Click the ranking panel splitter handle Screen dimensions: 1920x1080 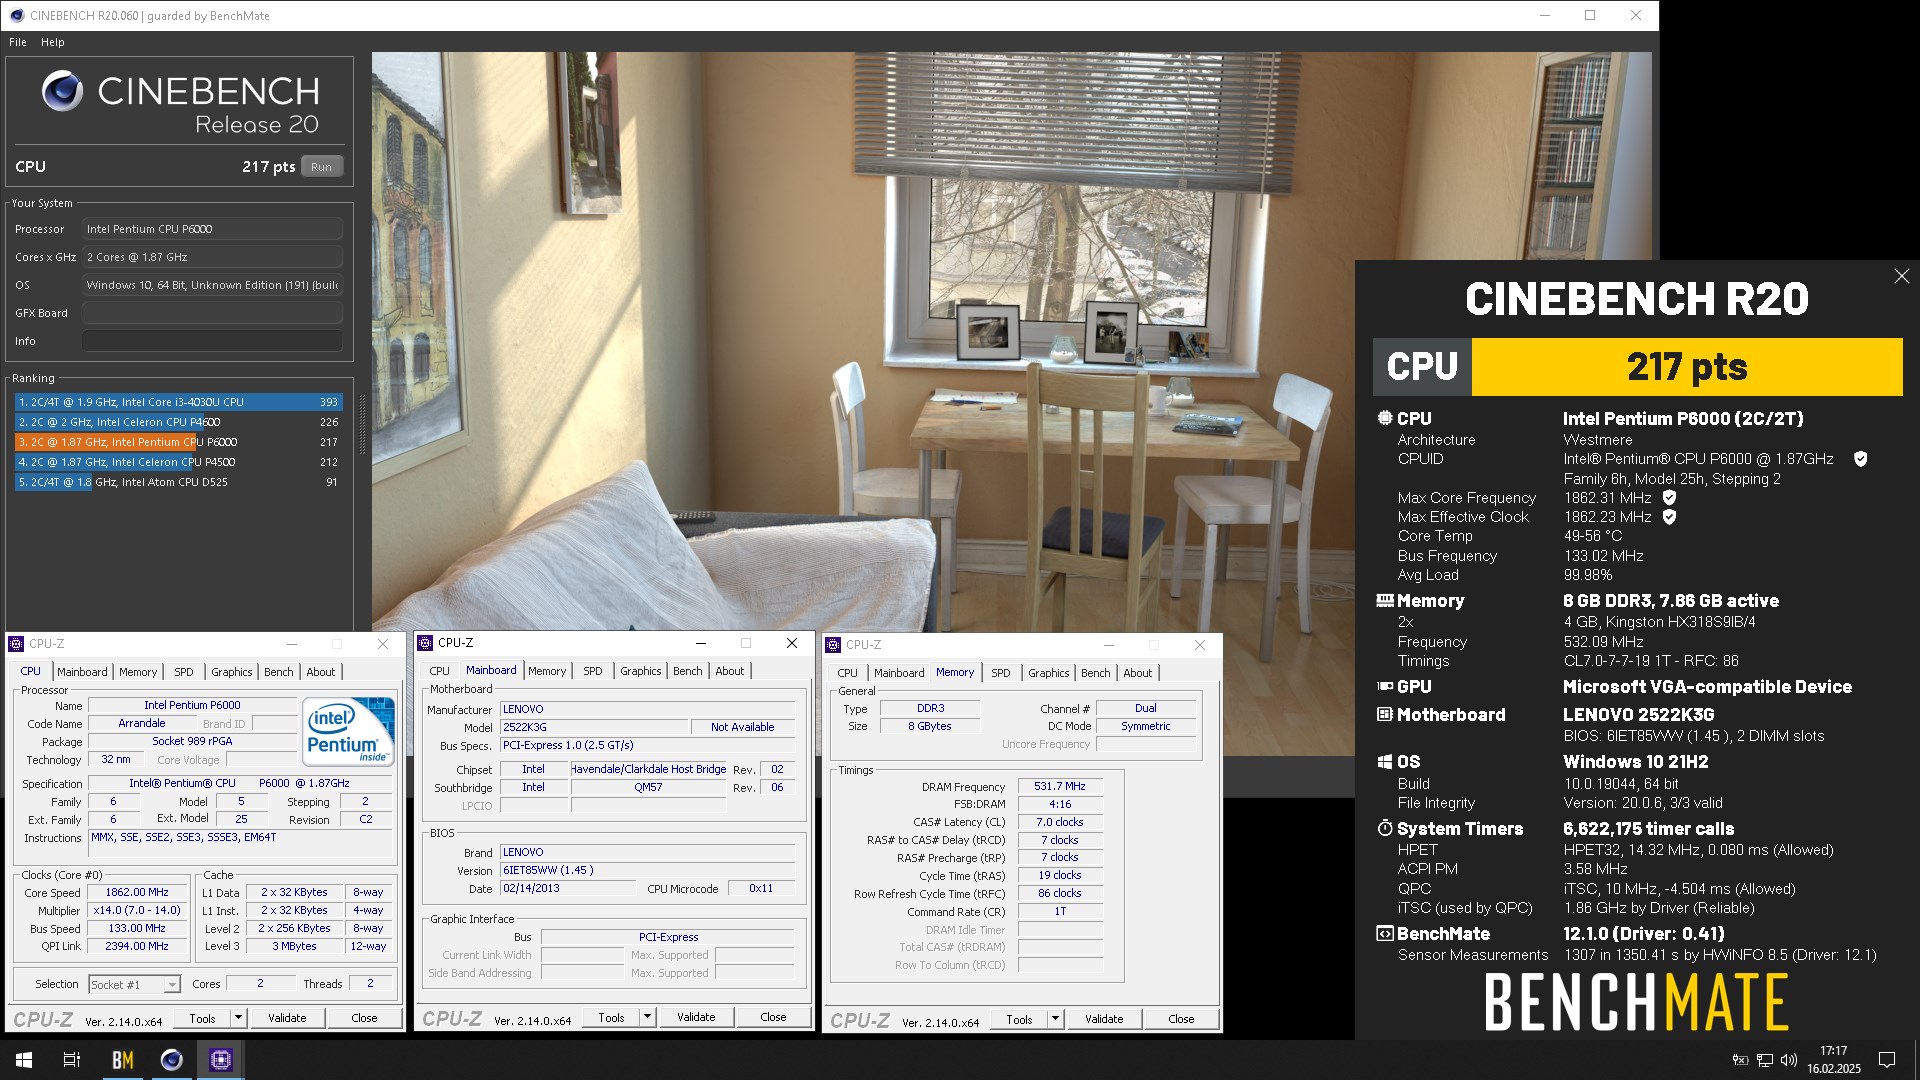pos(362,425)
